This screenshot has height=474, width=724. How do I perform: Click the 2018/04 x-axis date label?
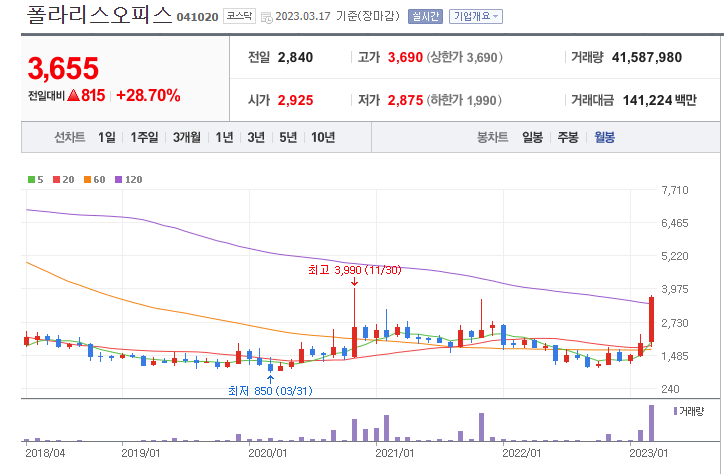click(x=45, y=453)
